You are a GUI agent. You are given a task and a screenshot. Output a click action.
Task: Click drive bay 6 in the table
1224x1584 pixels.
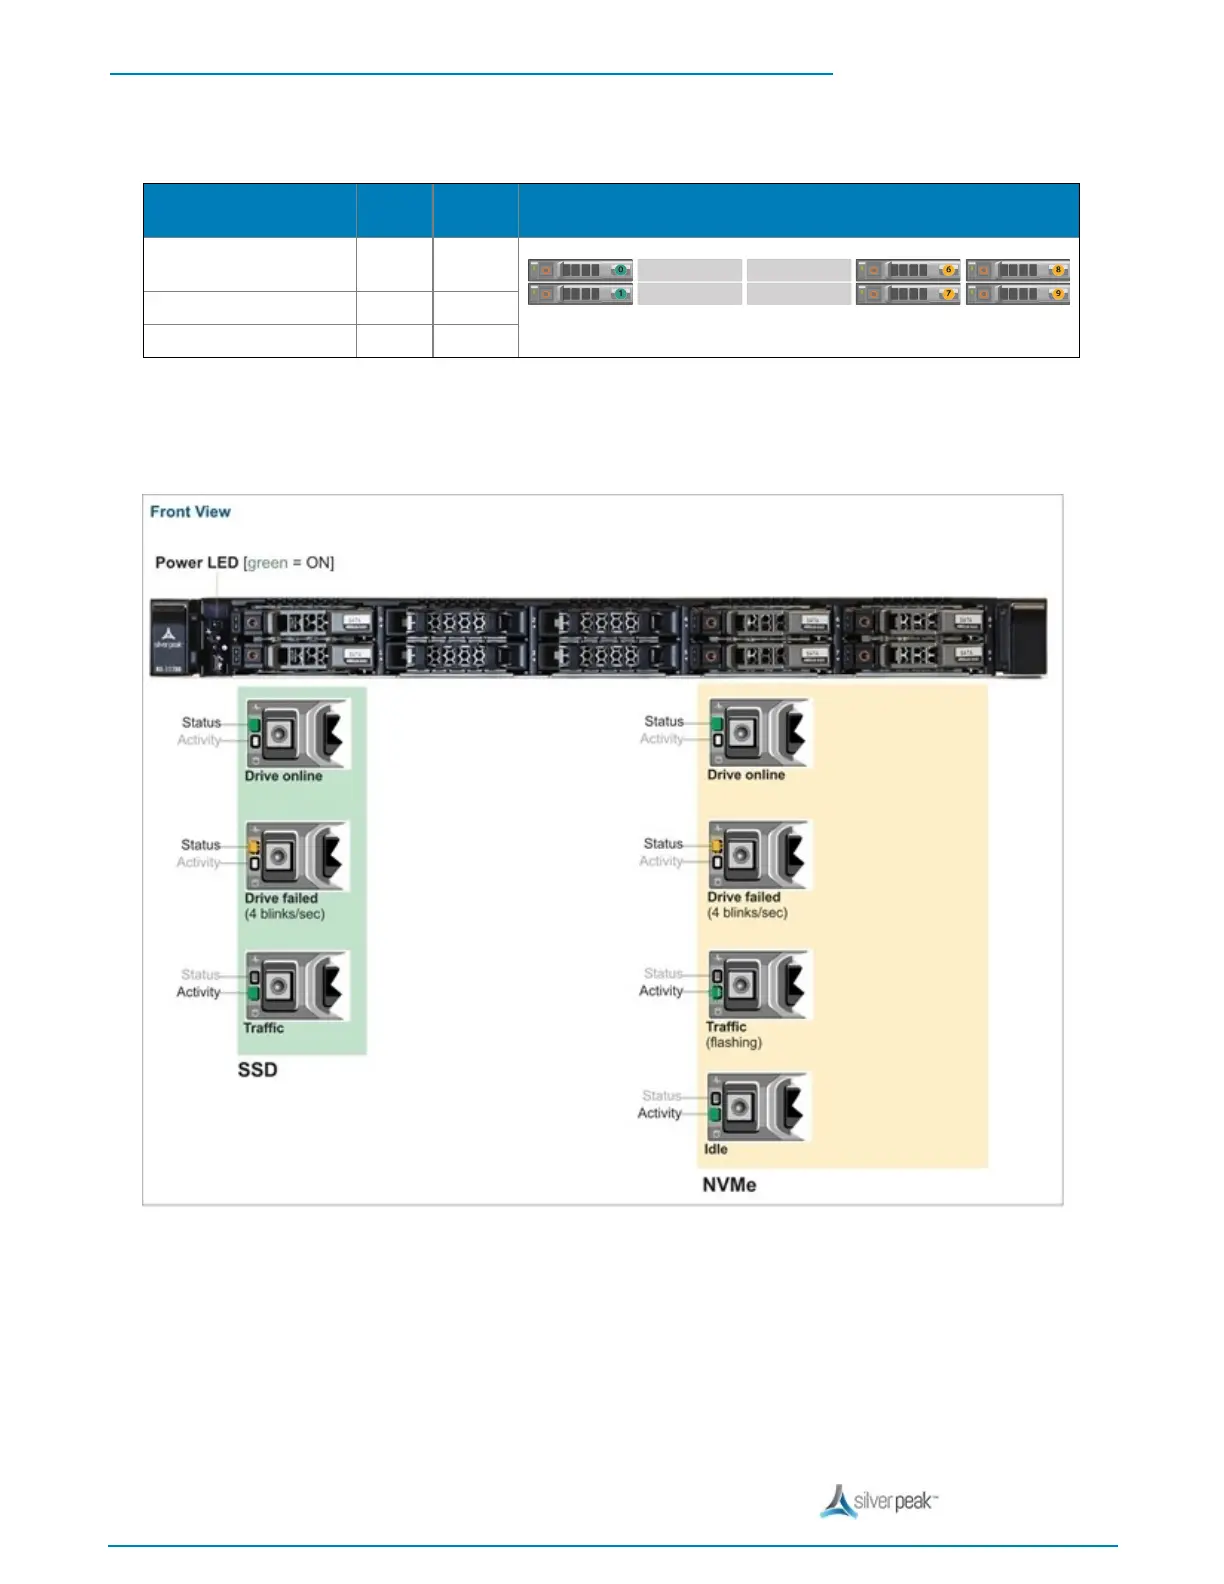coord(908,270)
